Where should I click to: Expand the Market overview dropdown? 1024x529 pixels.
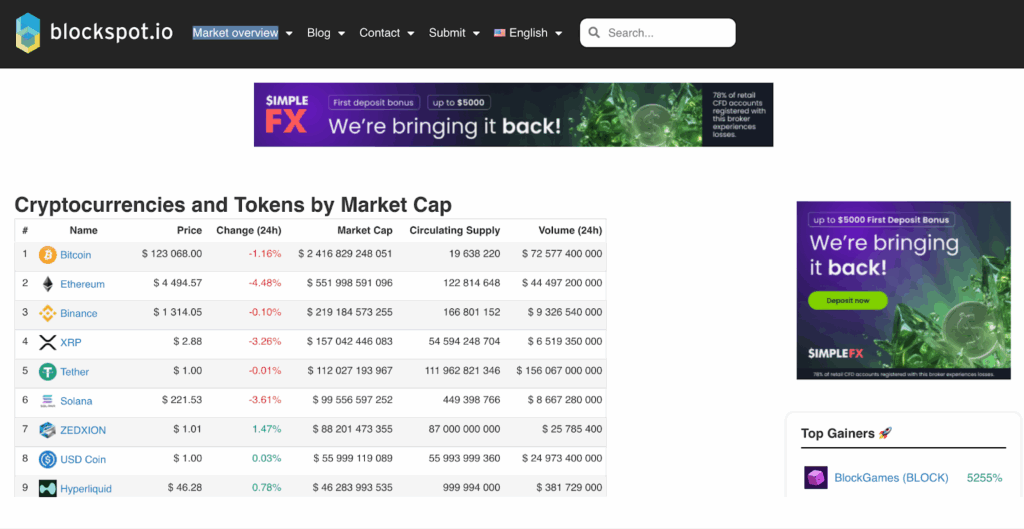pyautogui.click(x=242, y=33)
